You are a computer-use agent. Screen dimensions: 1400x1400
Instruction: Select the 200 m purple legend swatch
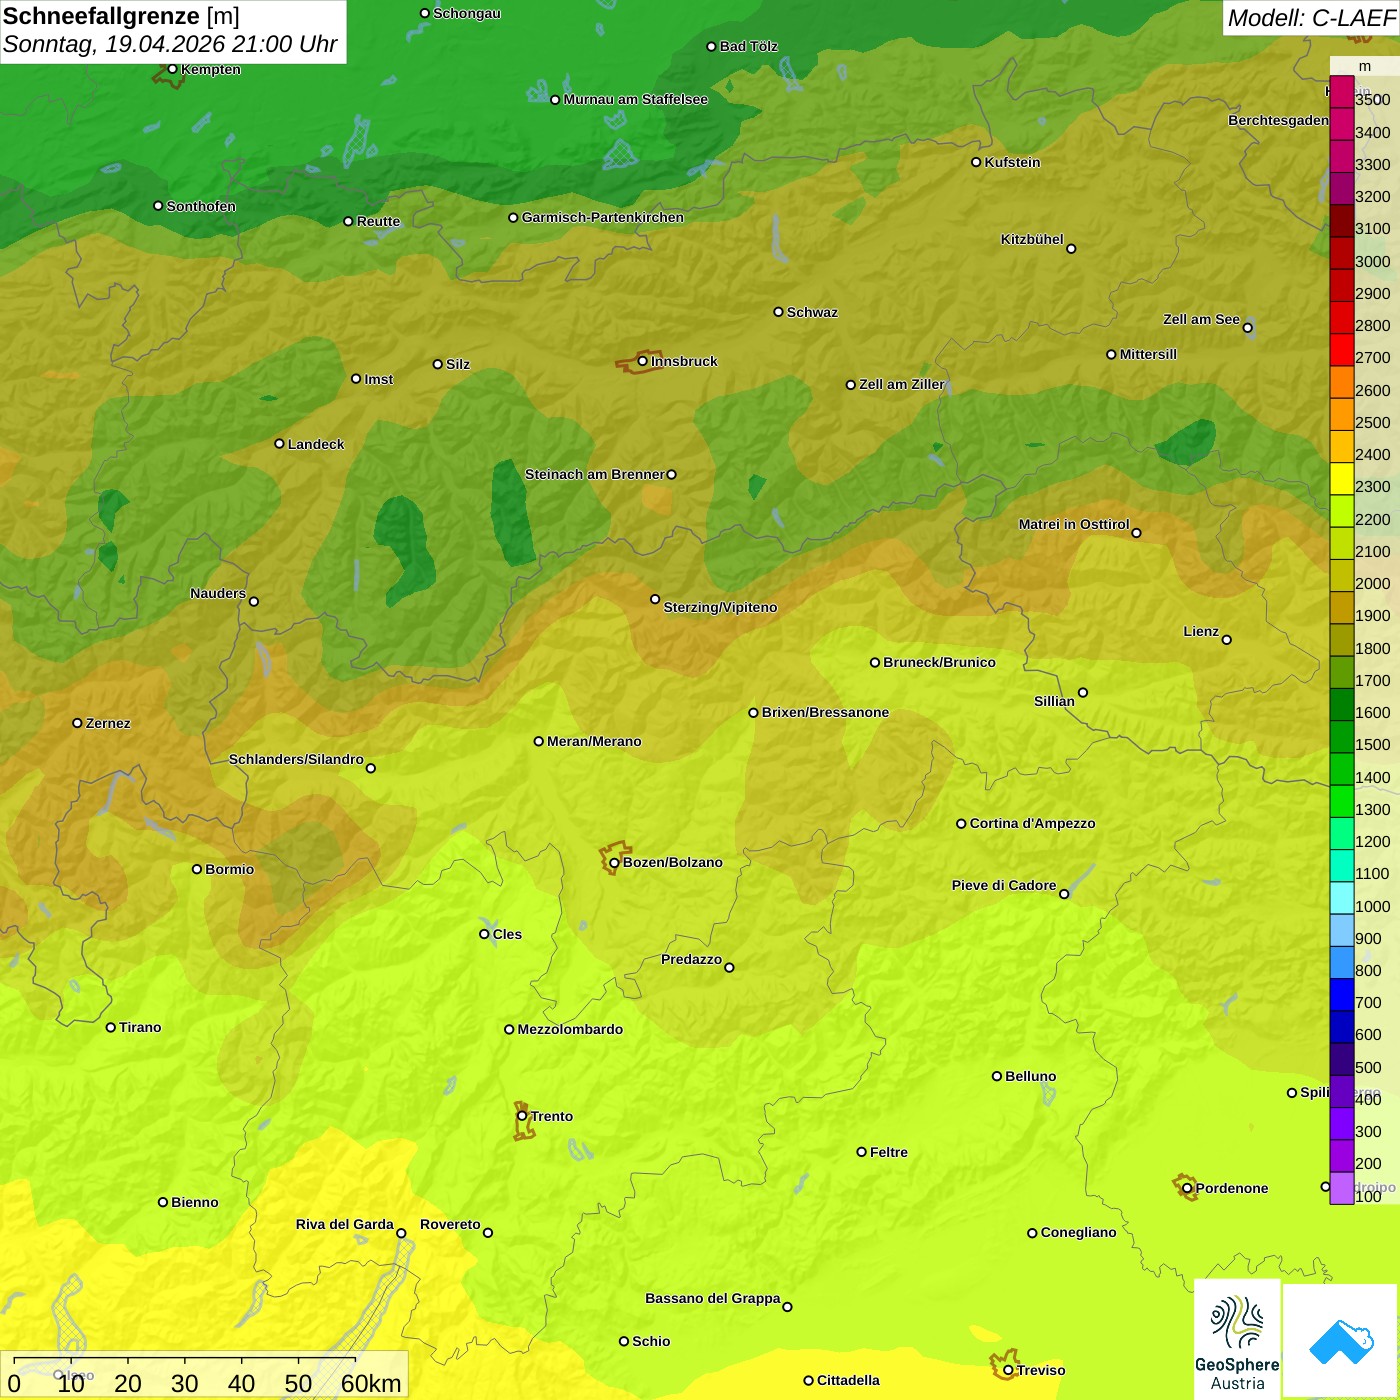pos(1342,1156)
